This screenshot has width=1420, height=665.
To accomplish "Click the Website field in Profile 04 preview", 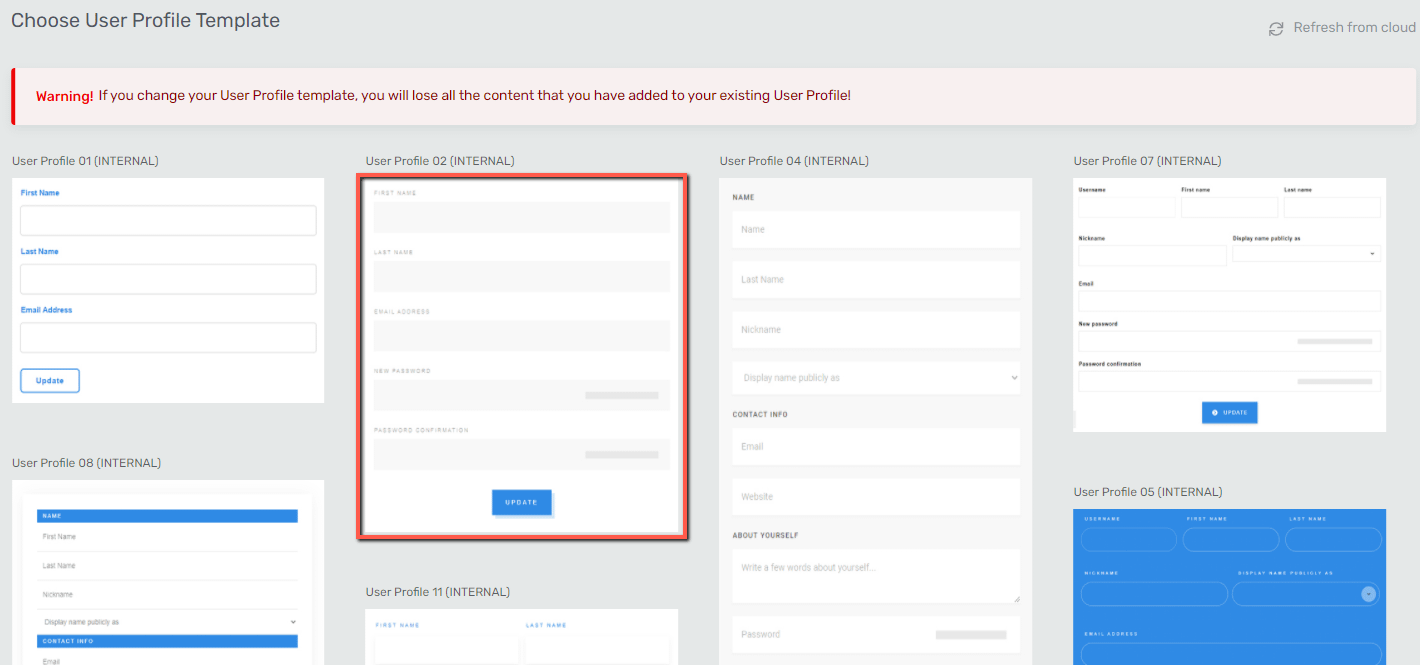I will point(876,497).
